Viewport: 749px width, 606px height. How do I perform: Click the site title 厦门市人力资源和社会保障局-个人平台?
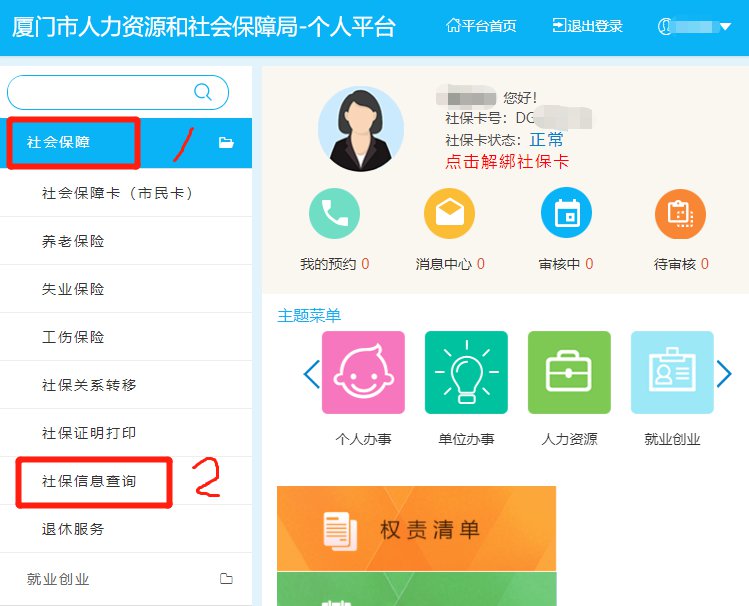point(203,27)
